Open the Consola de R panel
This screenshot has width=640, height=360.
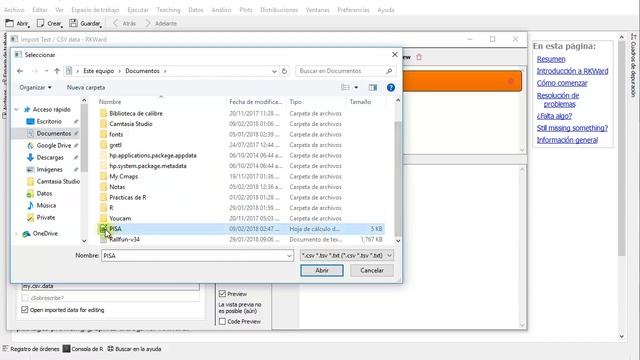pos(83,349)
